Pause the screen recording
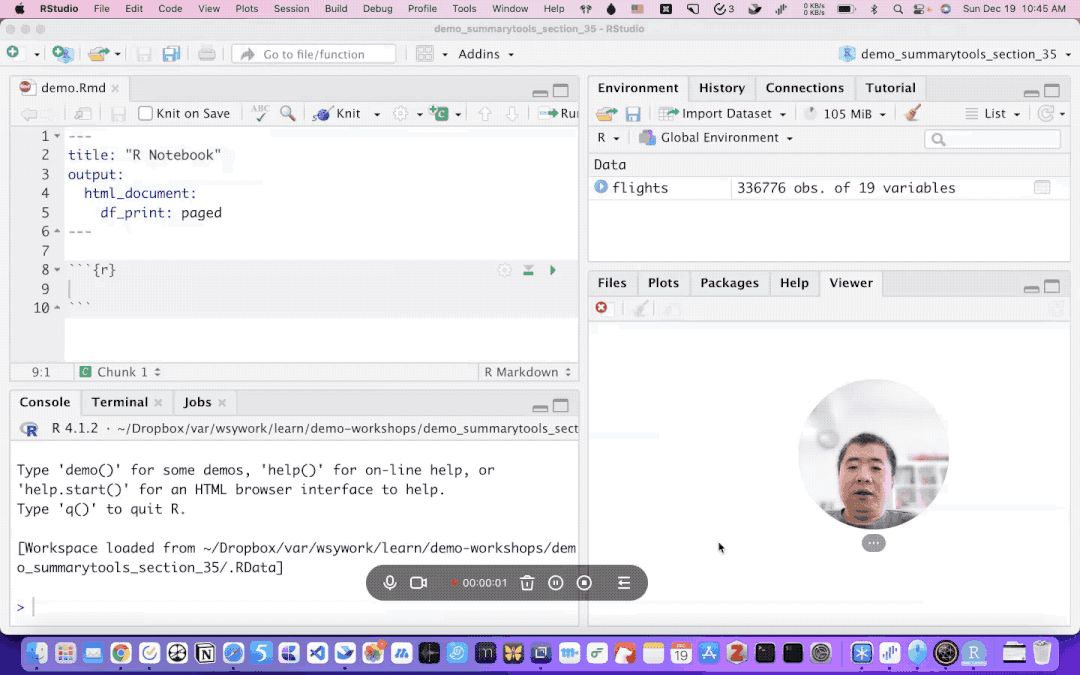Screen dimensions: 1080x675 click(556, 583)
